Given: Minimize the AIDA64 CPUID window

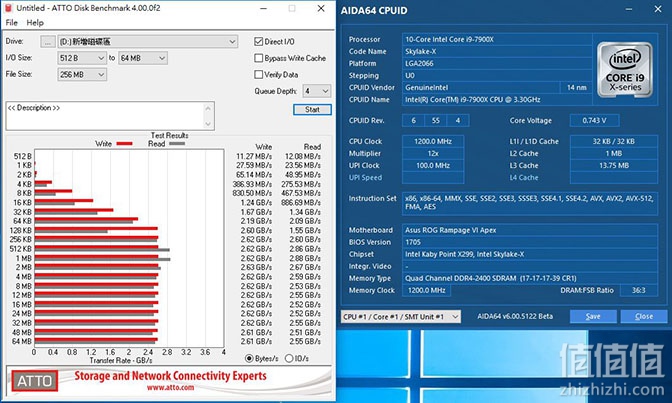Looking at the screenshot, I should coord(629,9).
